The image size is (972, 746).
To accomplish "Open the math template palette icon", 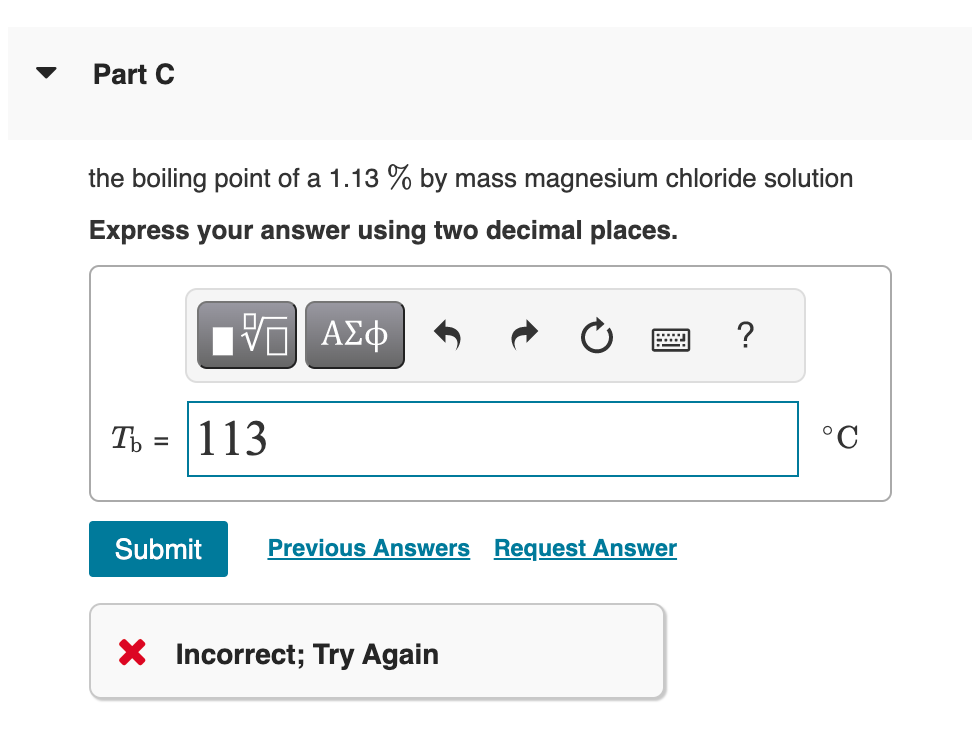I will click(246, 334).
